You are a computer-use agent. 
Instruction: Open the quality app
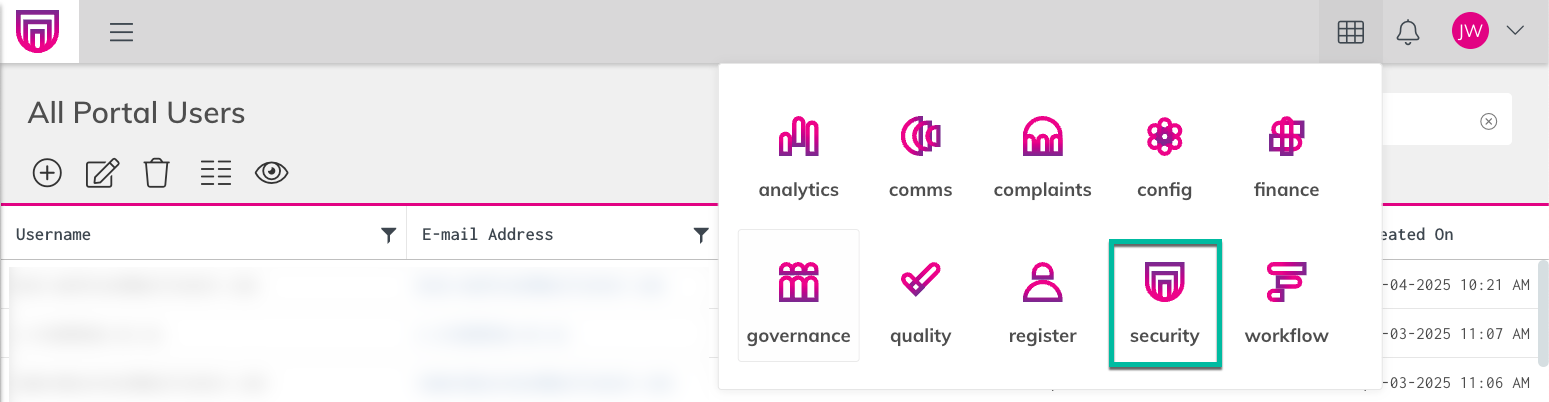click(920, 295)
